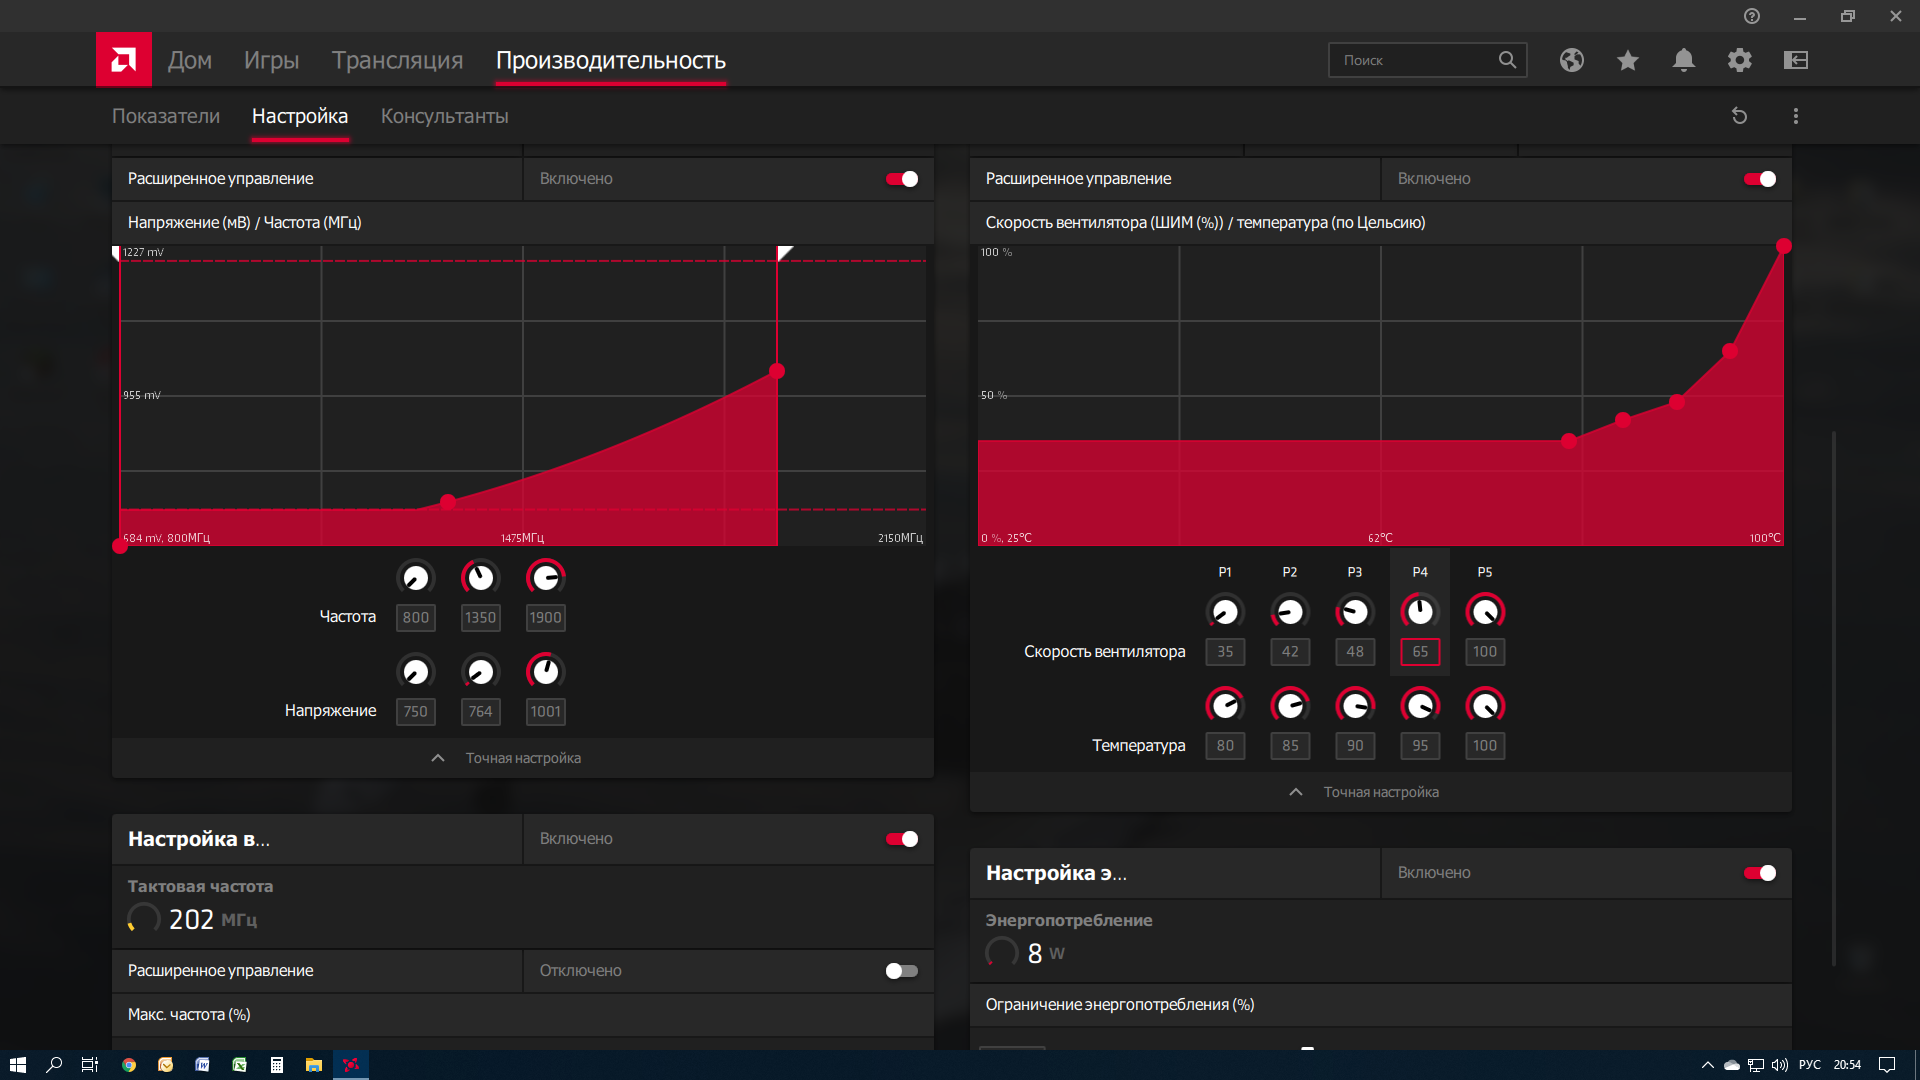
Task: Click the P4 fan speed dial
Action: coord(1419,611)
